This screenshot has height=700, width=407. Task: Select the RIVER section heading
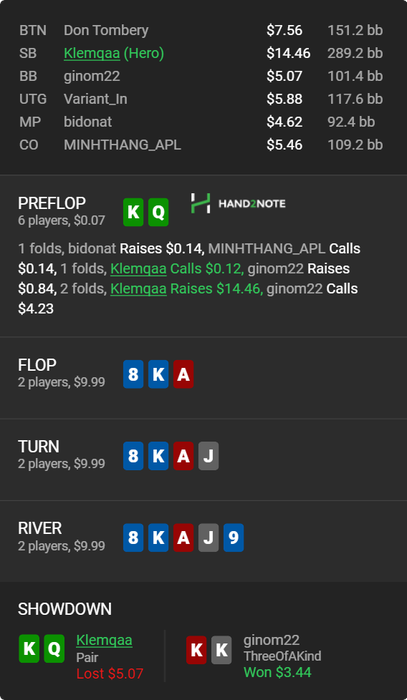point(40,528)
